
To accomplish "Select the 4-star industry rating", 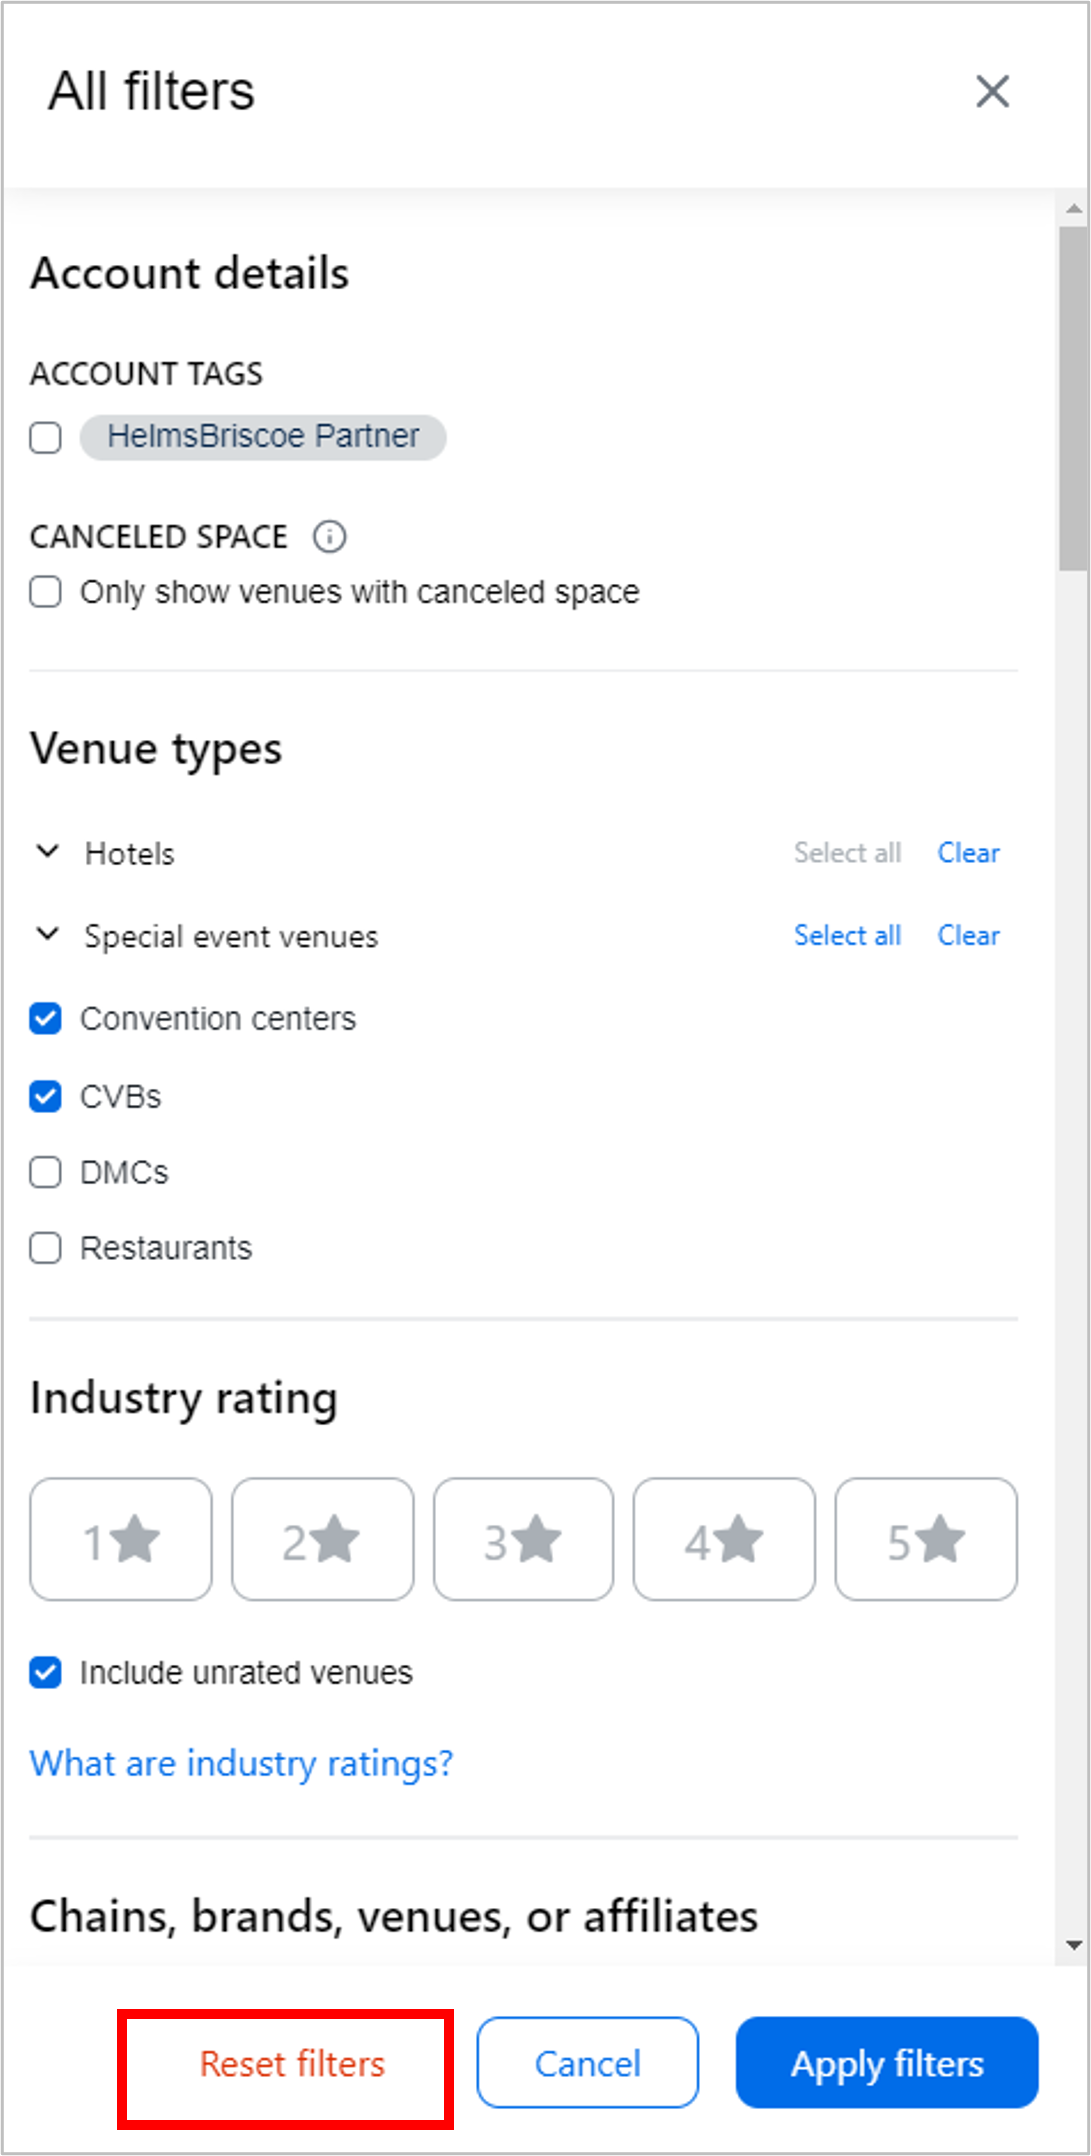I will 724,1539.
